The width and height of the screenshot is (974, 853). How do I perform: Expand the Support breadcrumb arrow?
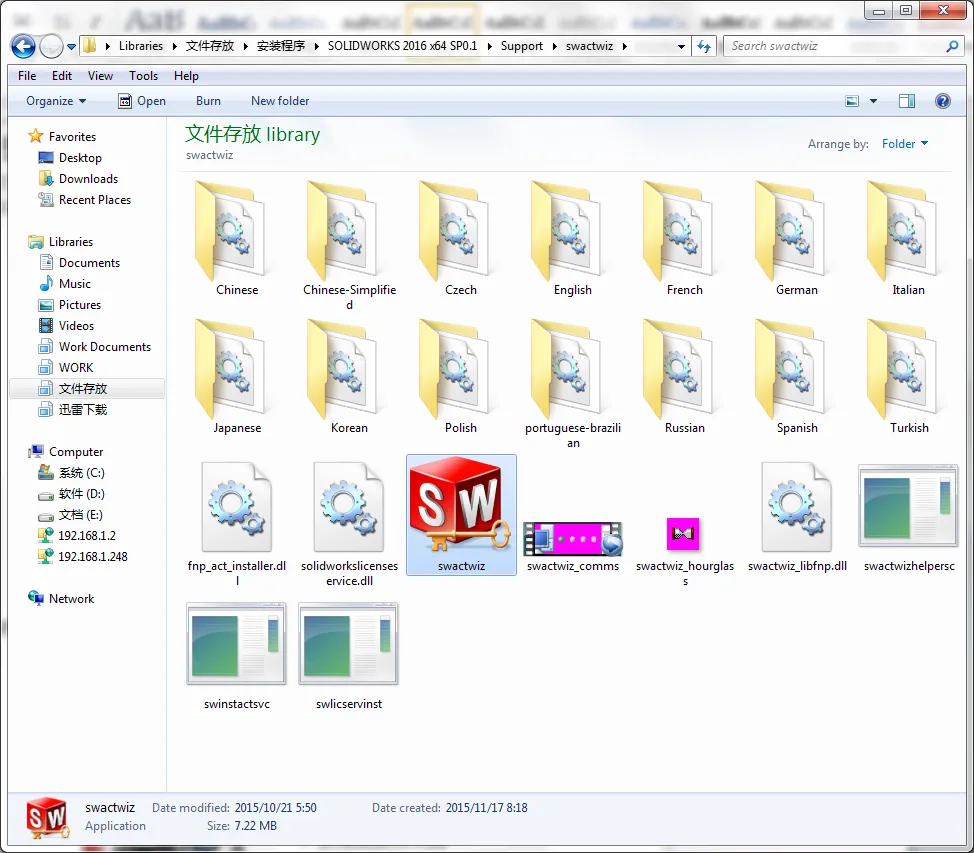pos(554,46)
